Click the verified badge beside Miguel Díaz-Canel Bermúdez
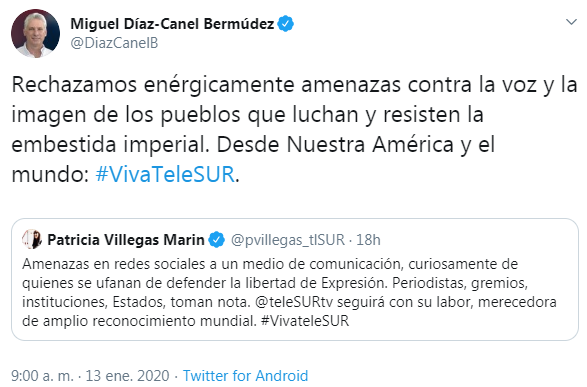 click(x=286, y=24)
